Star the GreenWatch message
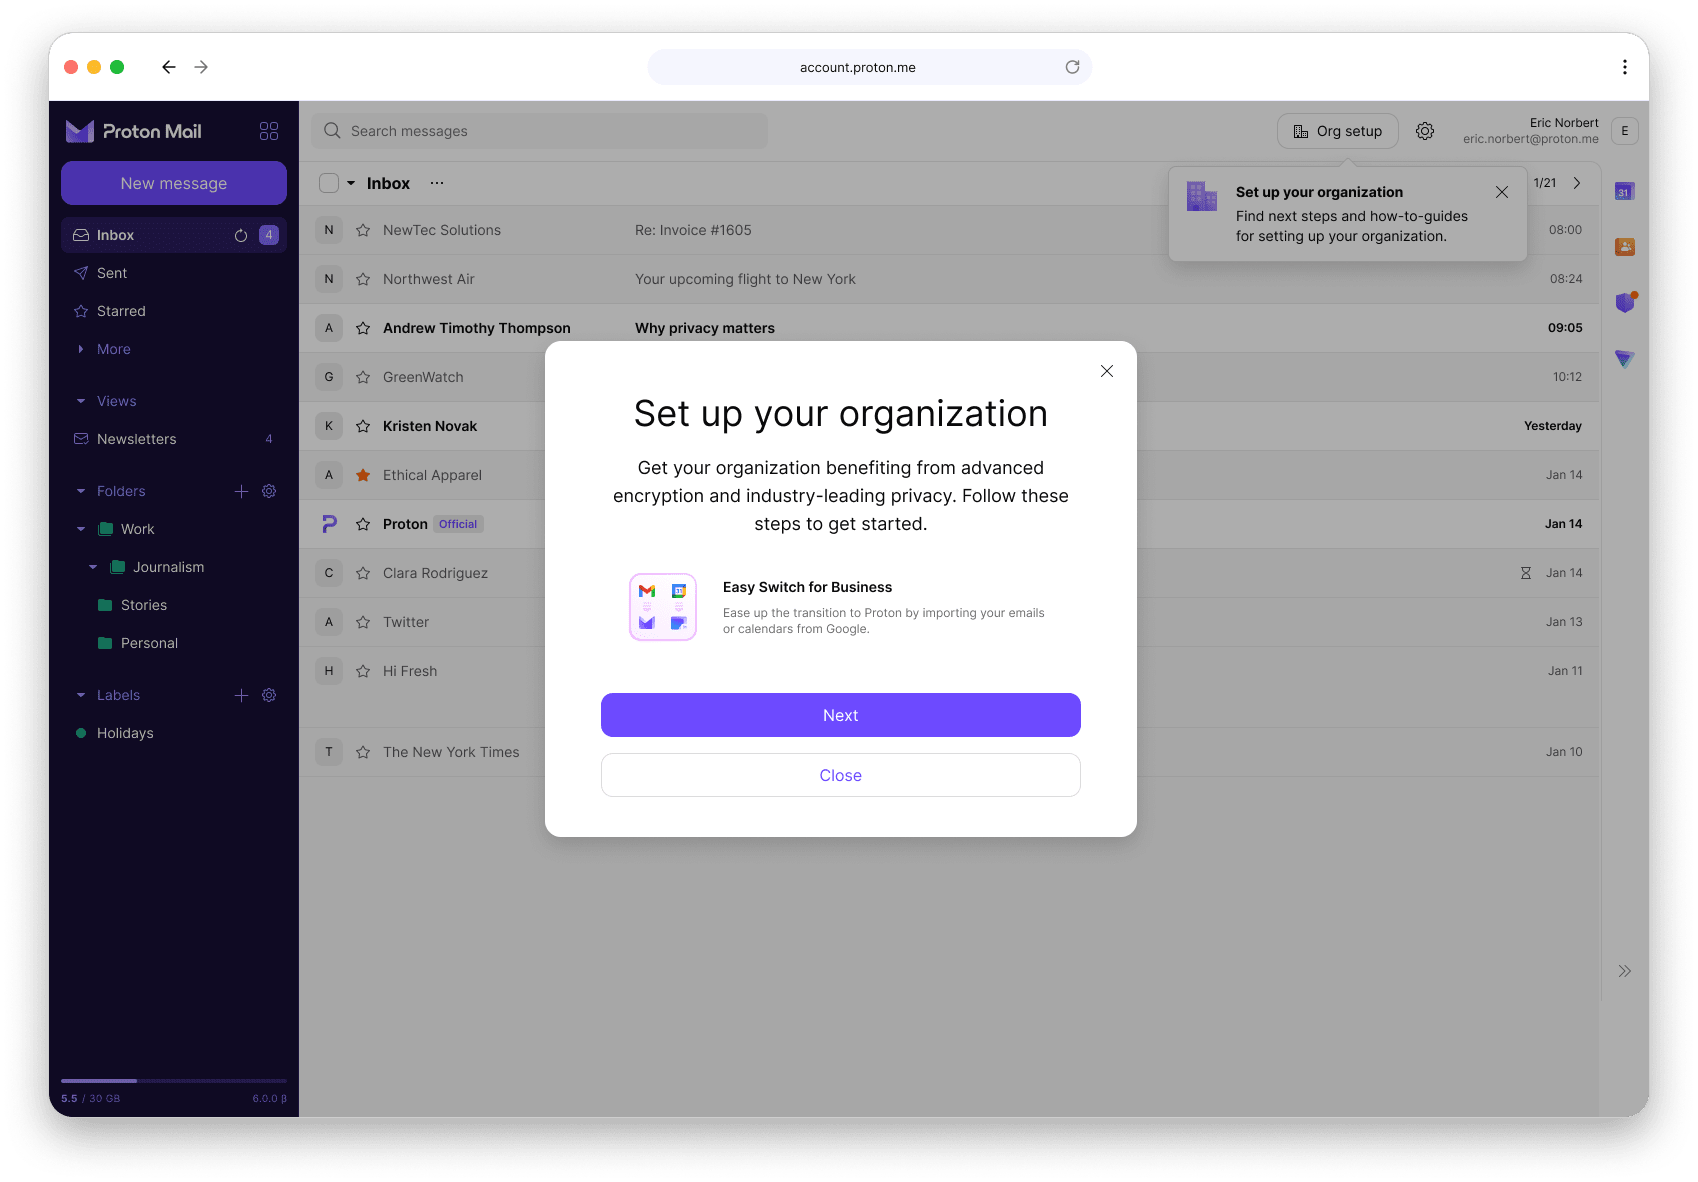Viewport: 1698px width, 1182px height. tap(363, 377)
